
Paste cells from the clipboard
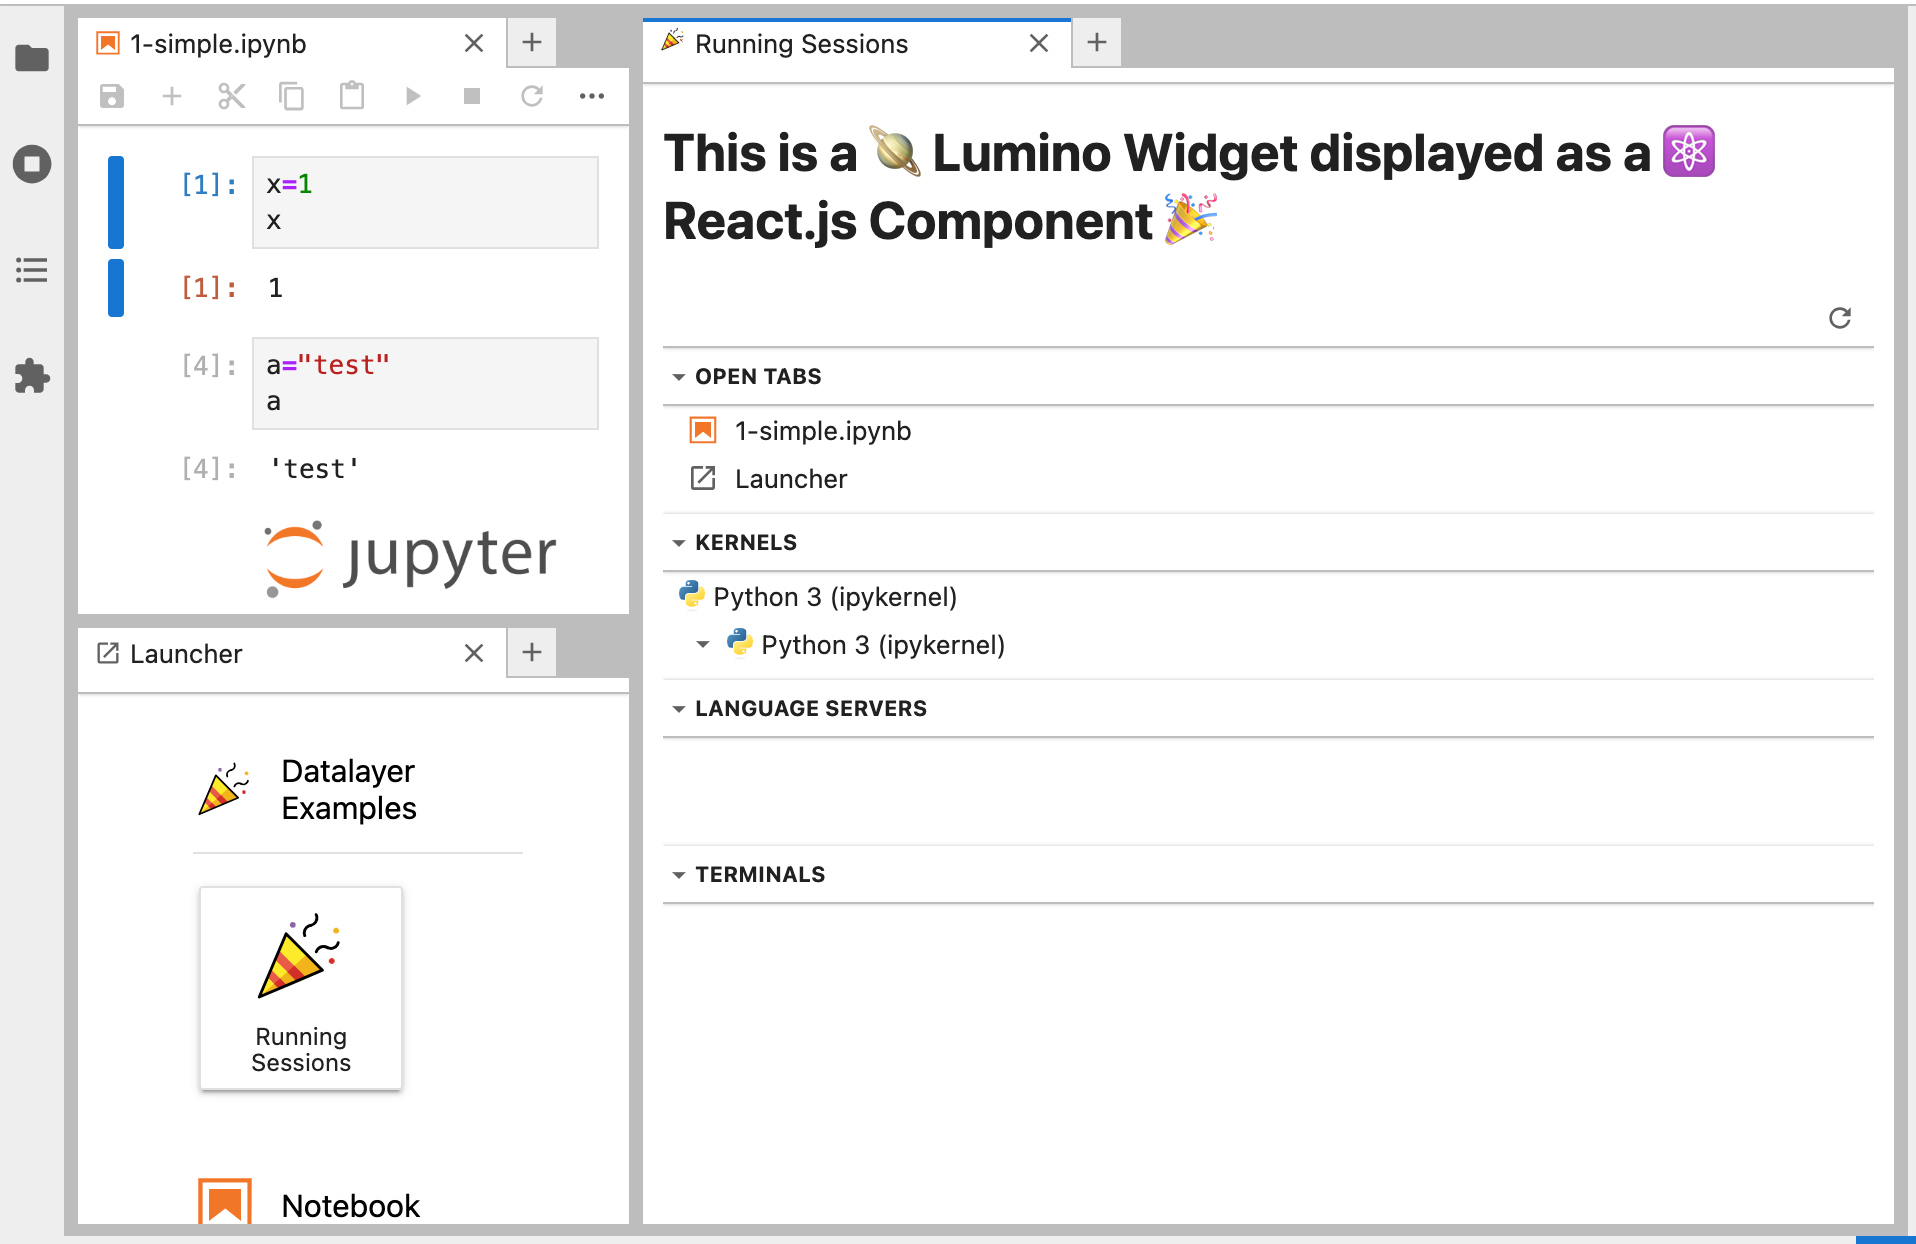pos(352,96)
